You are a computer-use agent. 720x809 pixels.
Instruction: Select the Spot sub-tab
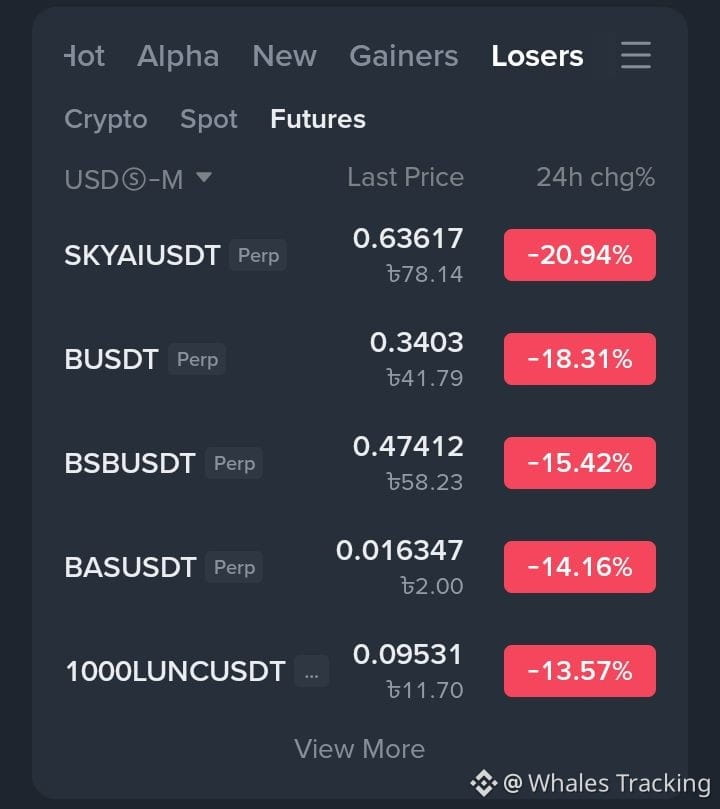coord(209,119)
